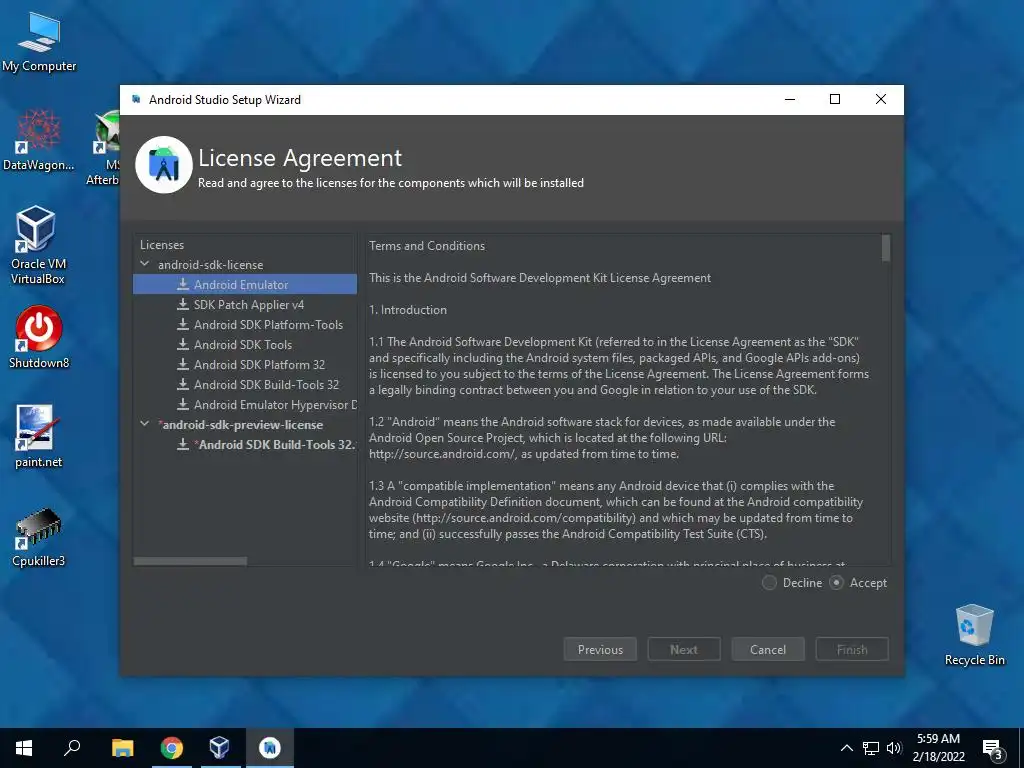Image resolution: width=1024 pixels, height=768 pixels.
Task: Open VirtualBox from the taskbar
Action: (220, 748)
